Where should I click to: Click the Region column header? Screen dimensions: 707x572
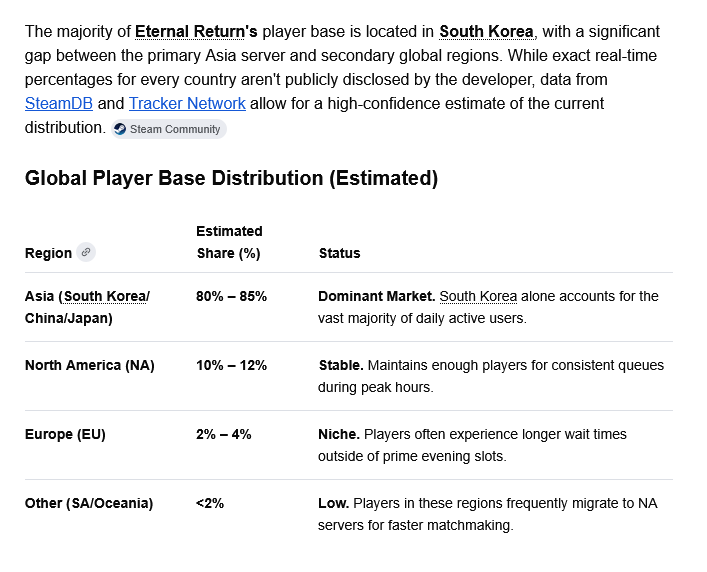pyautogui.click(x=48, y=253)
